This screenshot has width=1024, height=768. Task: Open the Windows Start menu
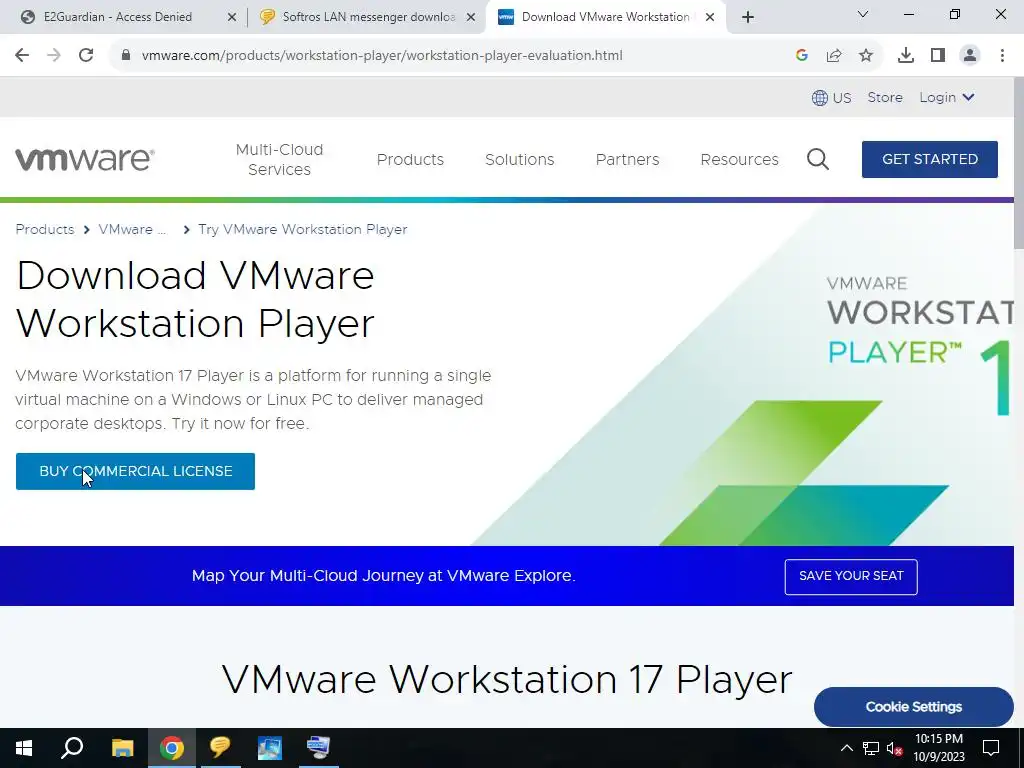(24, 748)
